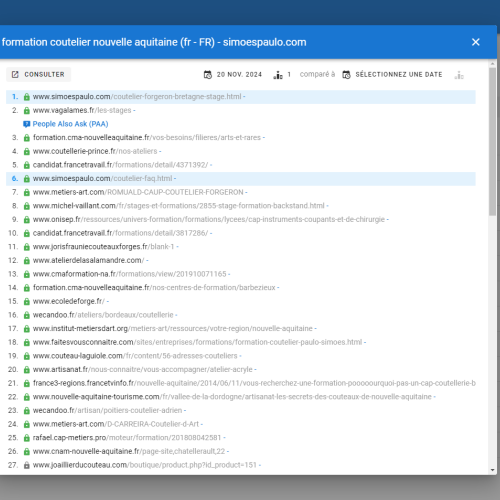Click green padlock icon next to coutellerie-prince.fr
Viewport: 500px width, 500px height.
point(27,152)
